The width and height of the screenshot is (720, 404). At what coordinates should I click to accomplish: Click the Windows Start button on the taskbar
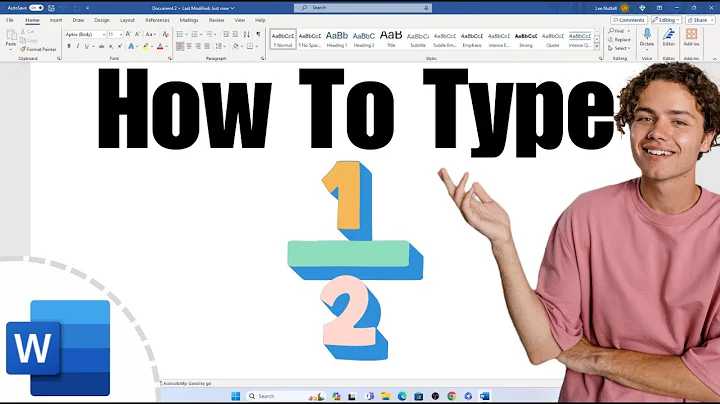(236, 396)
